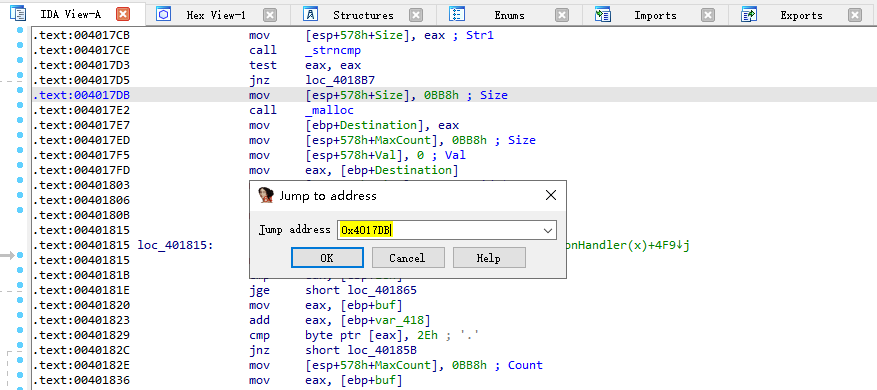Open Help in Jump to address dialog
This screenshot has height=390, width=877.
[489, 258]
